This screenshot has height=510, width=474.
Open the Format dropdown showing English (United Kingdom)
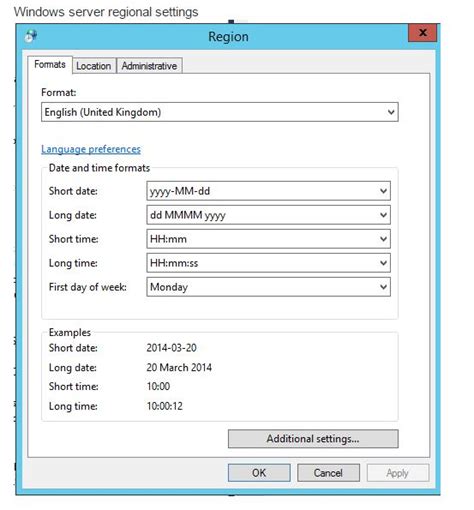(220, 112)
